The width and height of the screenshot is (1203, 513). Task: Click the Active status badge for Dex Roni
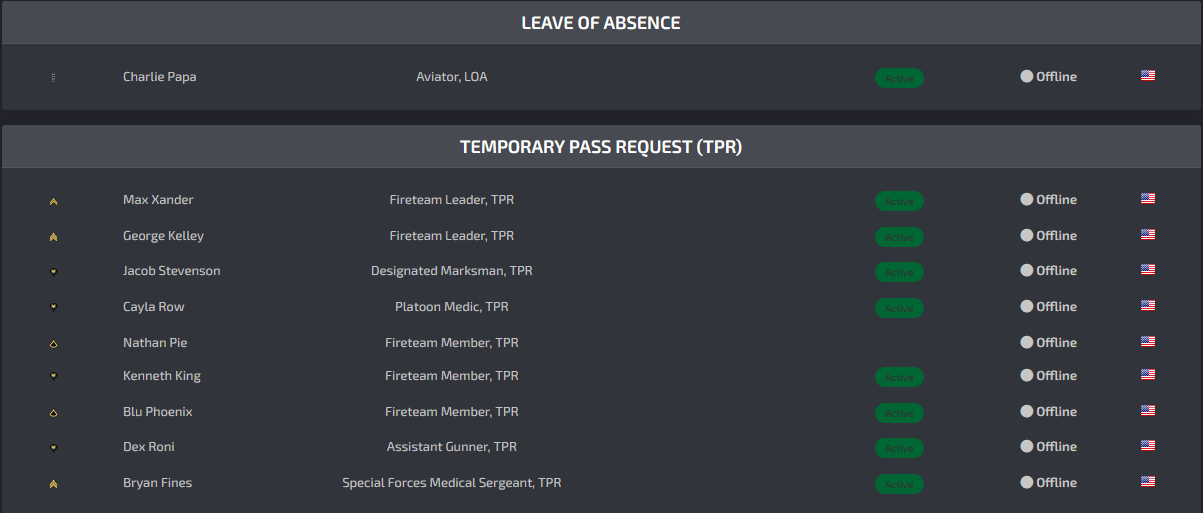click(x=899, y=448)
